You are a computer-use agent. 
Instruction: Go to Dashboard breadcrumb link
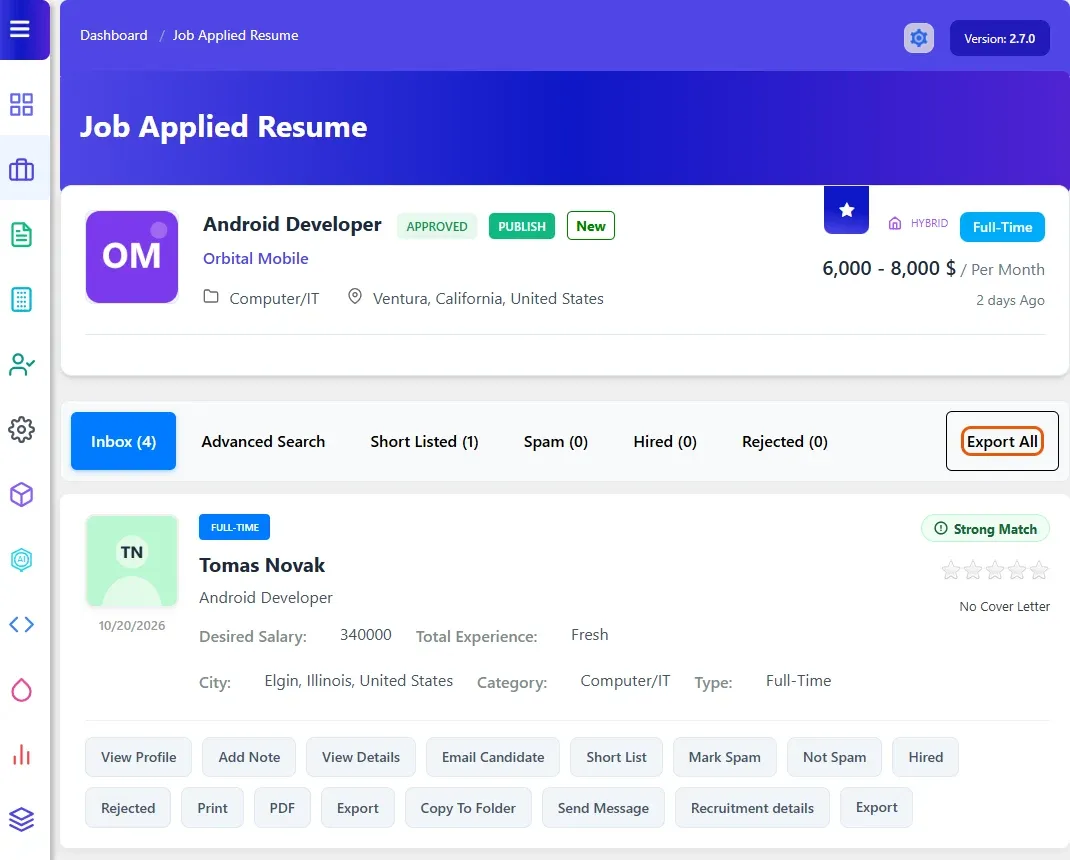point(113,35)
